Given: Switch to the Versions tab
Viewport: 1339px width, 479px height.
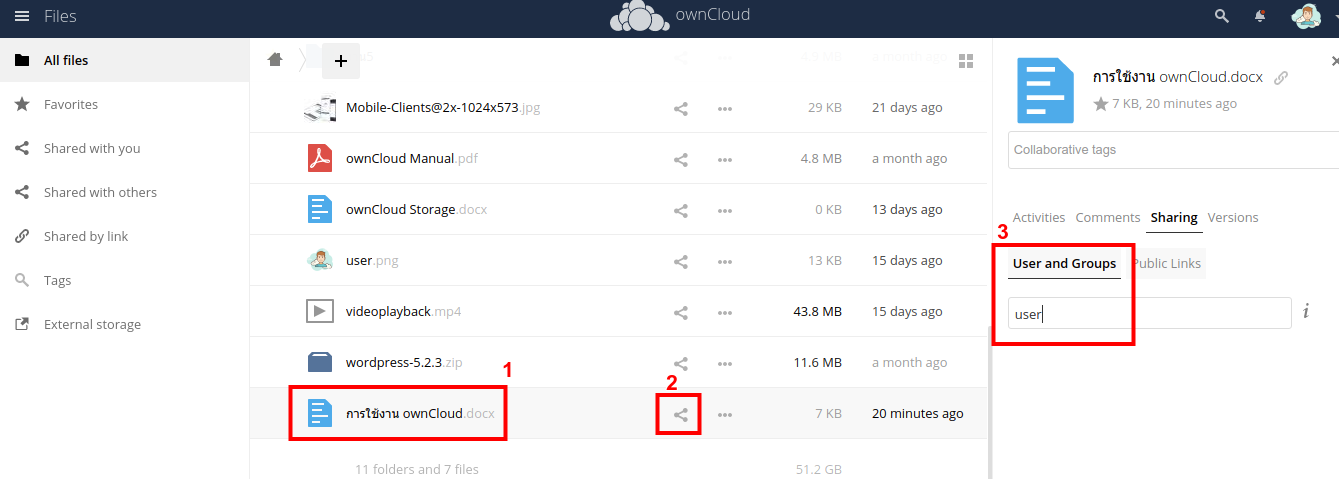Looking at the screenshot, I should pos(1232,217).
